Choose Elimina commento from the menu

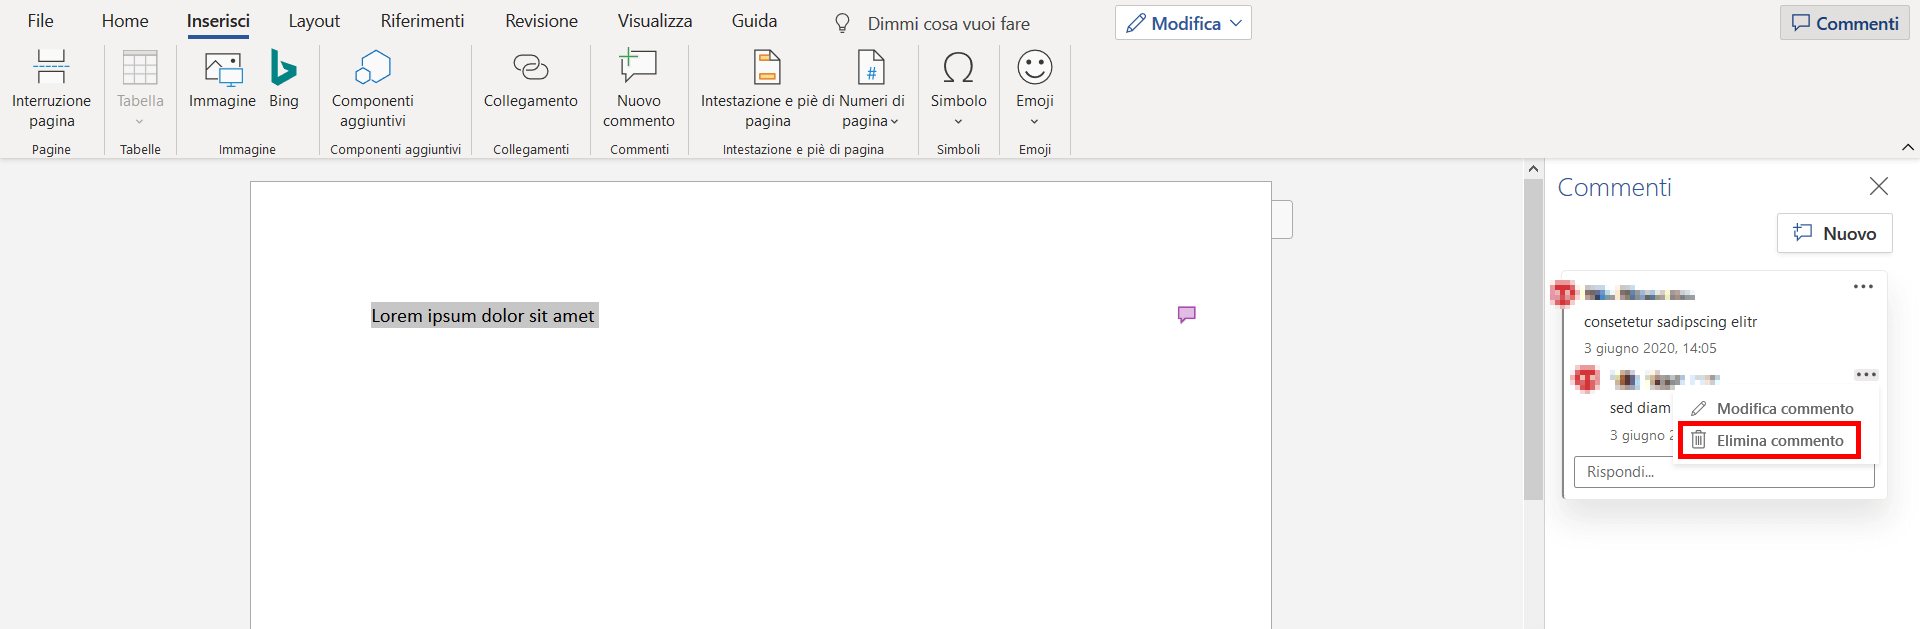(1769, 441)
